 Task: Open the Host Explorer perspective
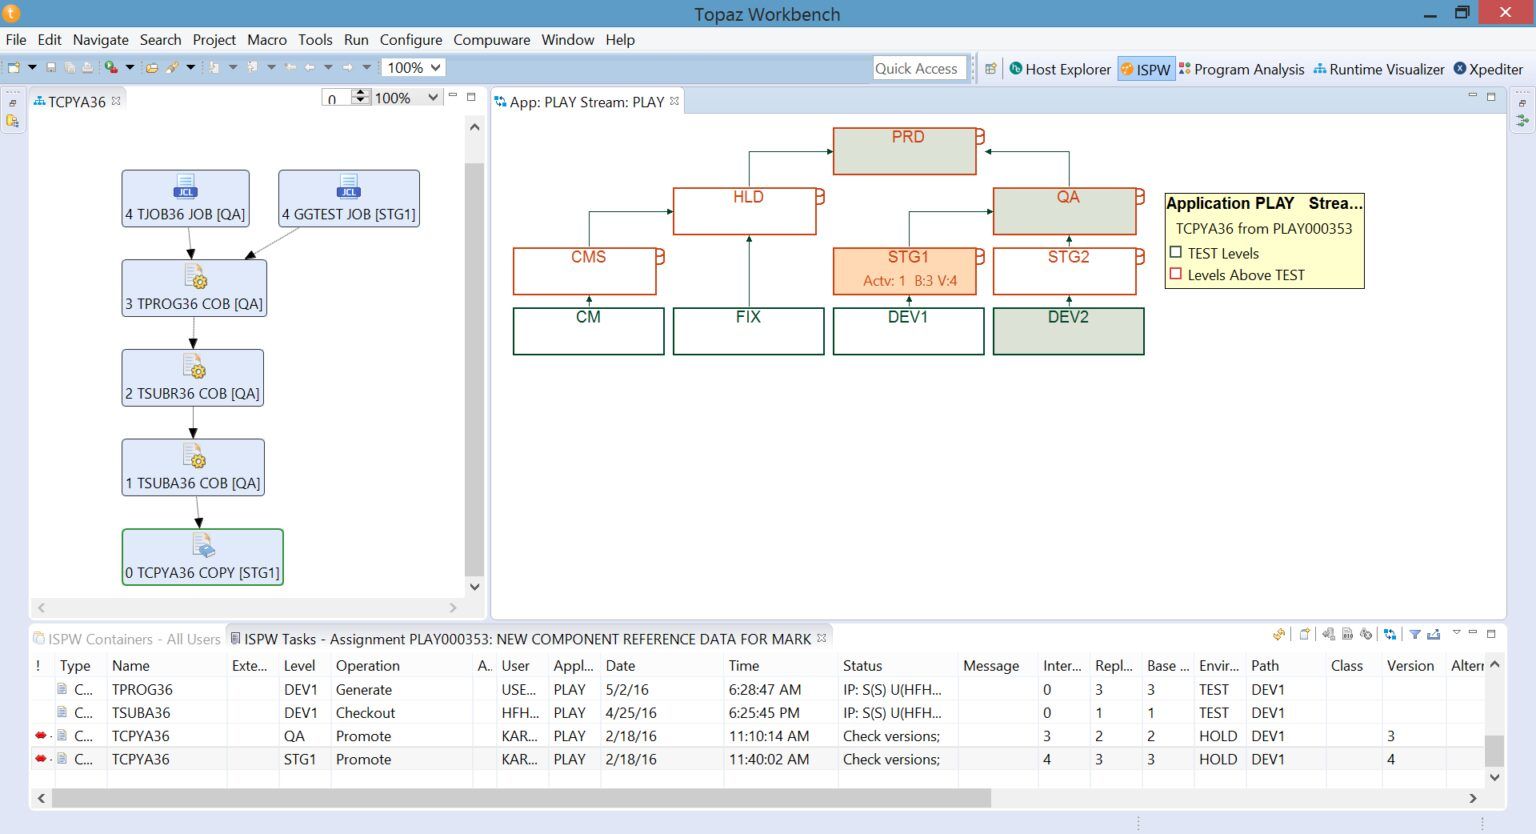(1060, 69)
